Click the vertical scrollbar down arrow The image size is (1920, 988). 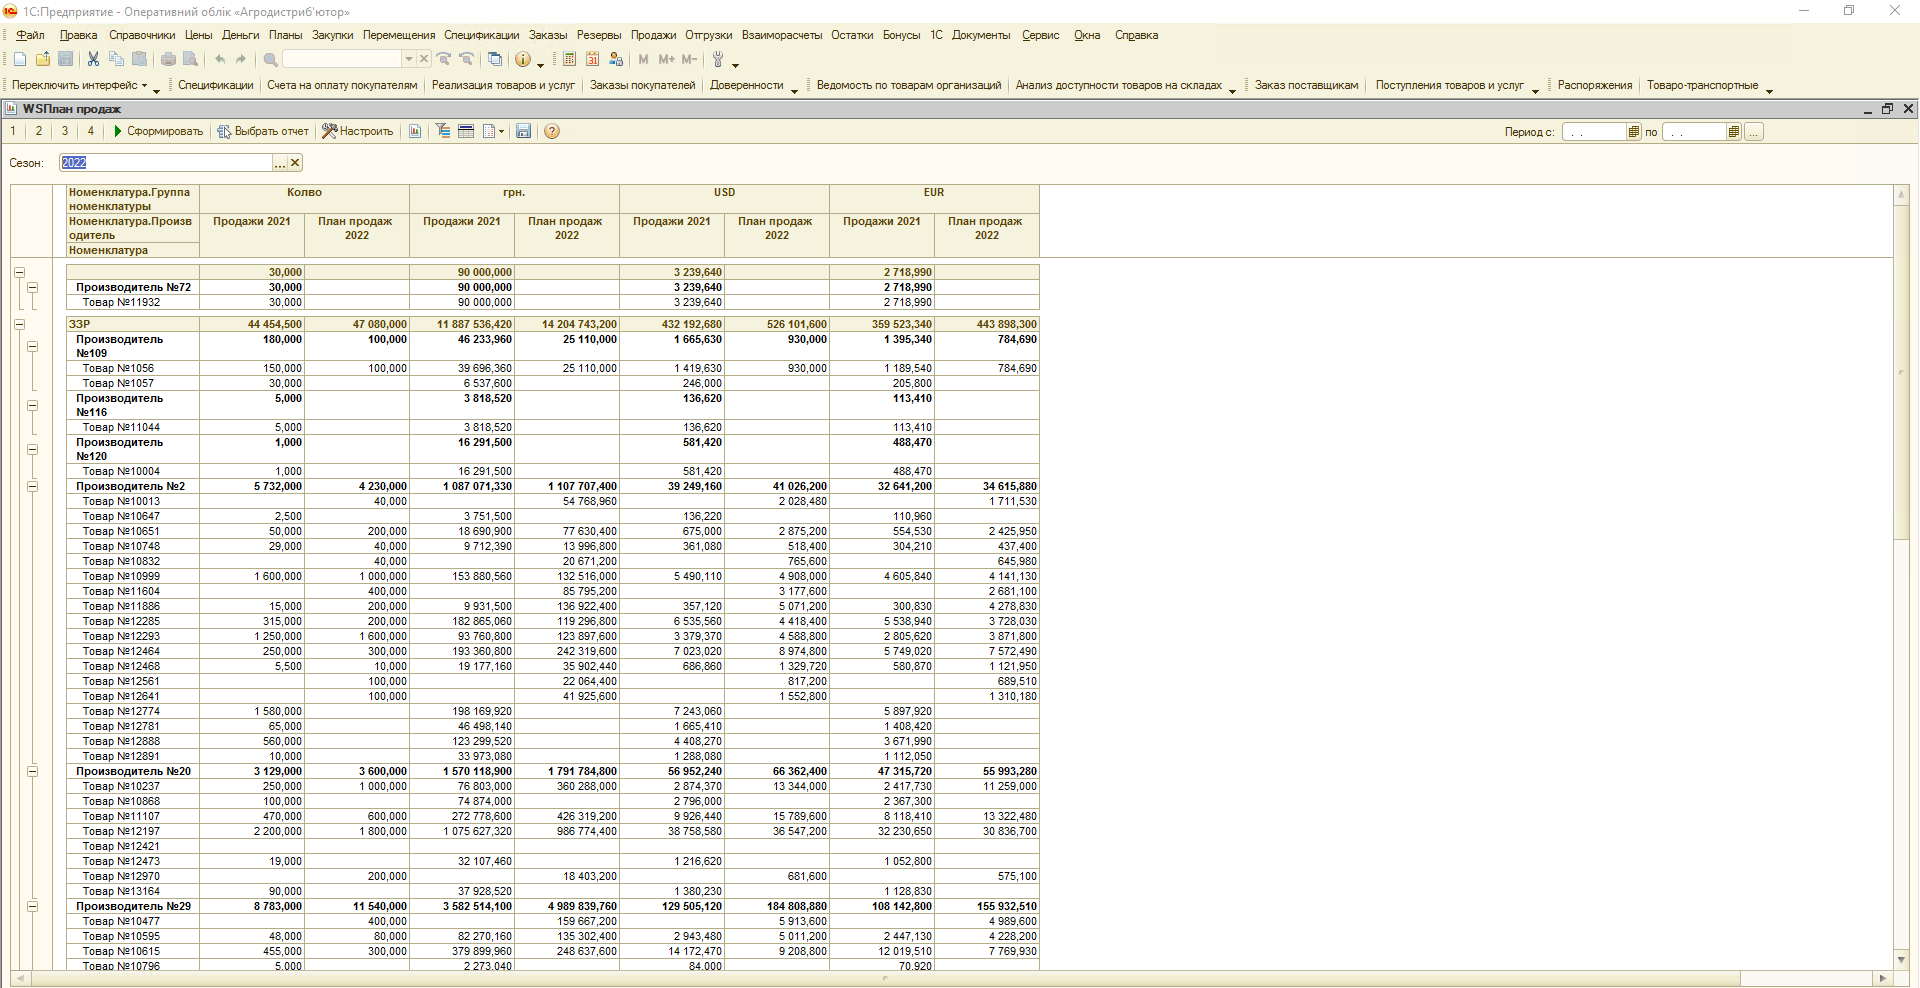(1901, 959)
